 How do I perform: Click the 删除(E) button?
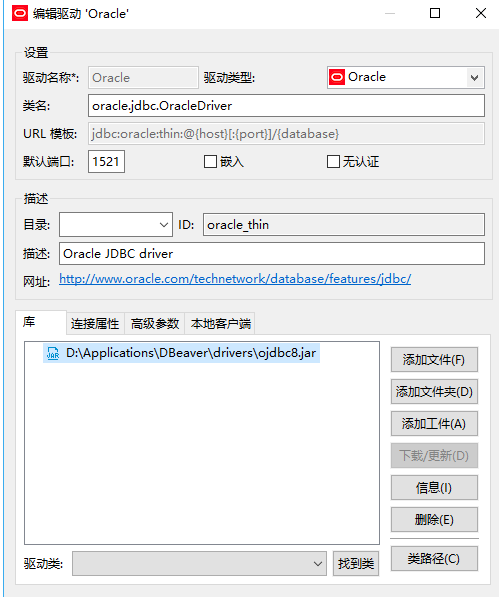(x=434, y=519)
